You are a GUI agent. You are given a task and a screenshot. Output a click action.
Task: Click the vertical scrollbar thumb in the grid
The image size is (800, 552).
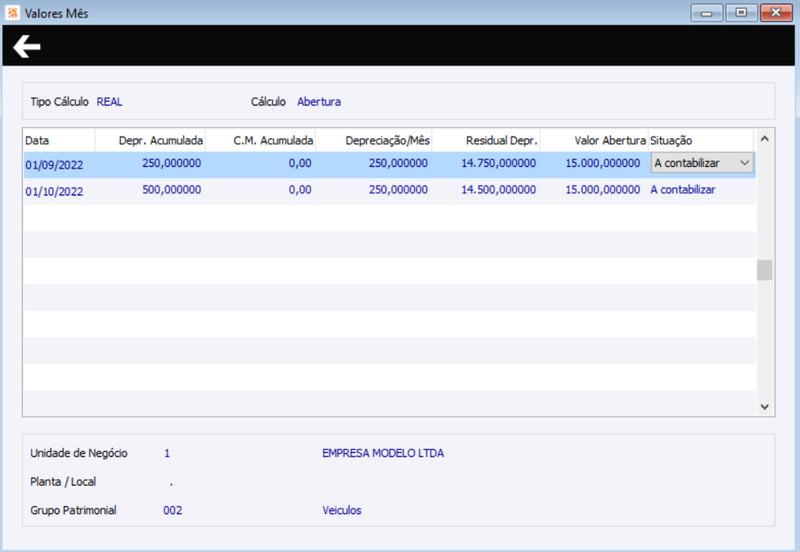point(764,270)
